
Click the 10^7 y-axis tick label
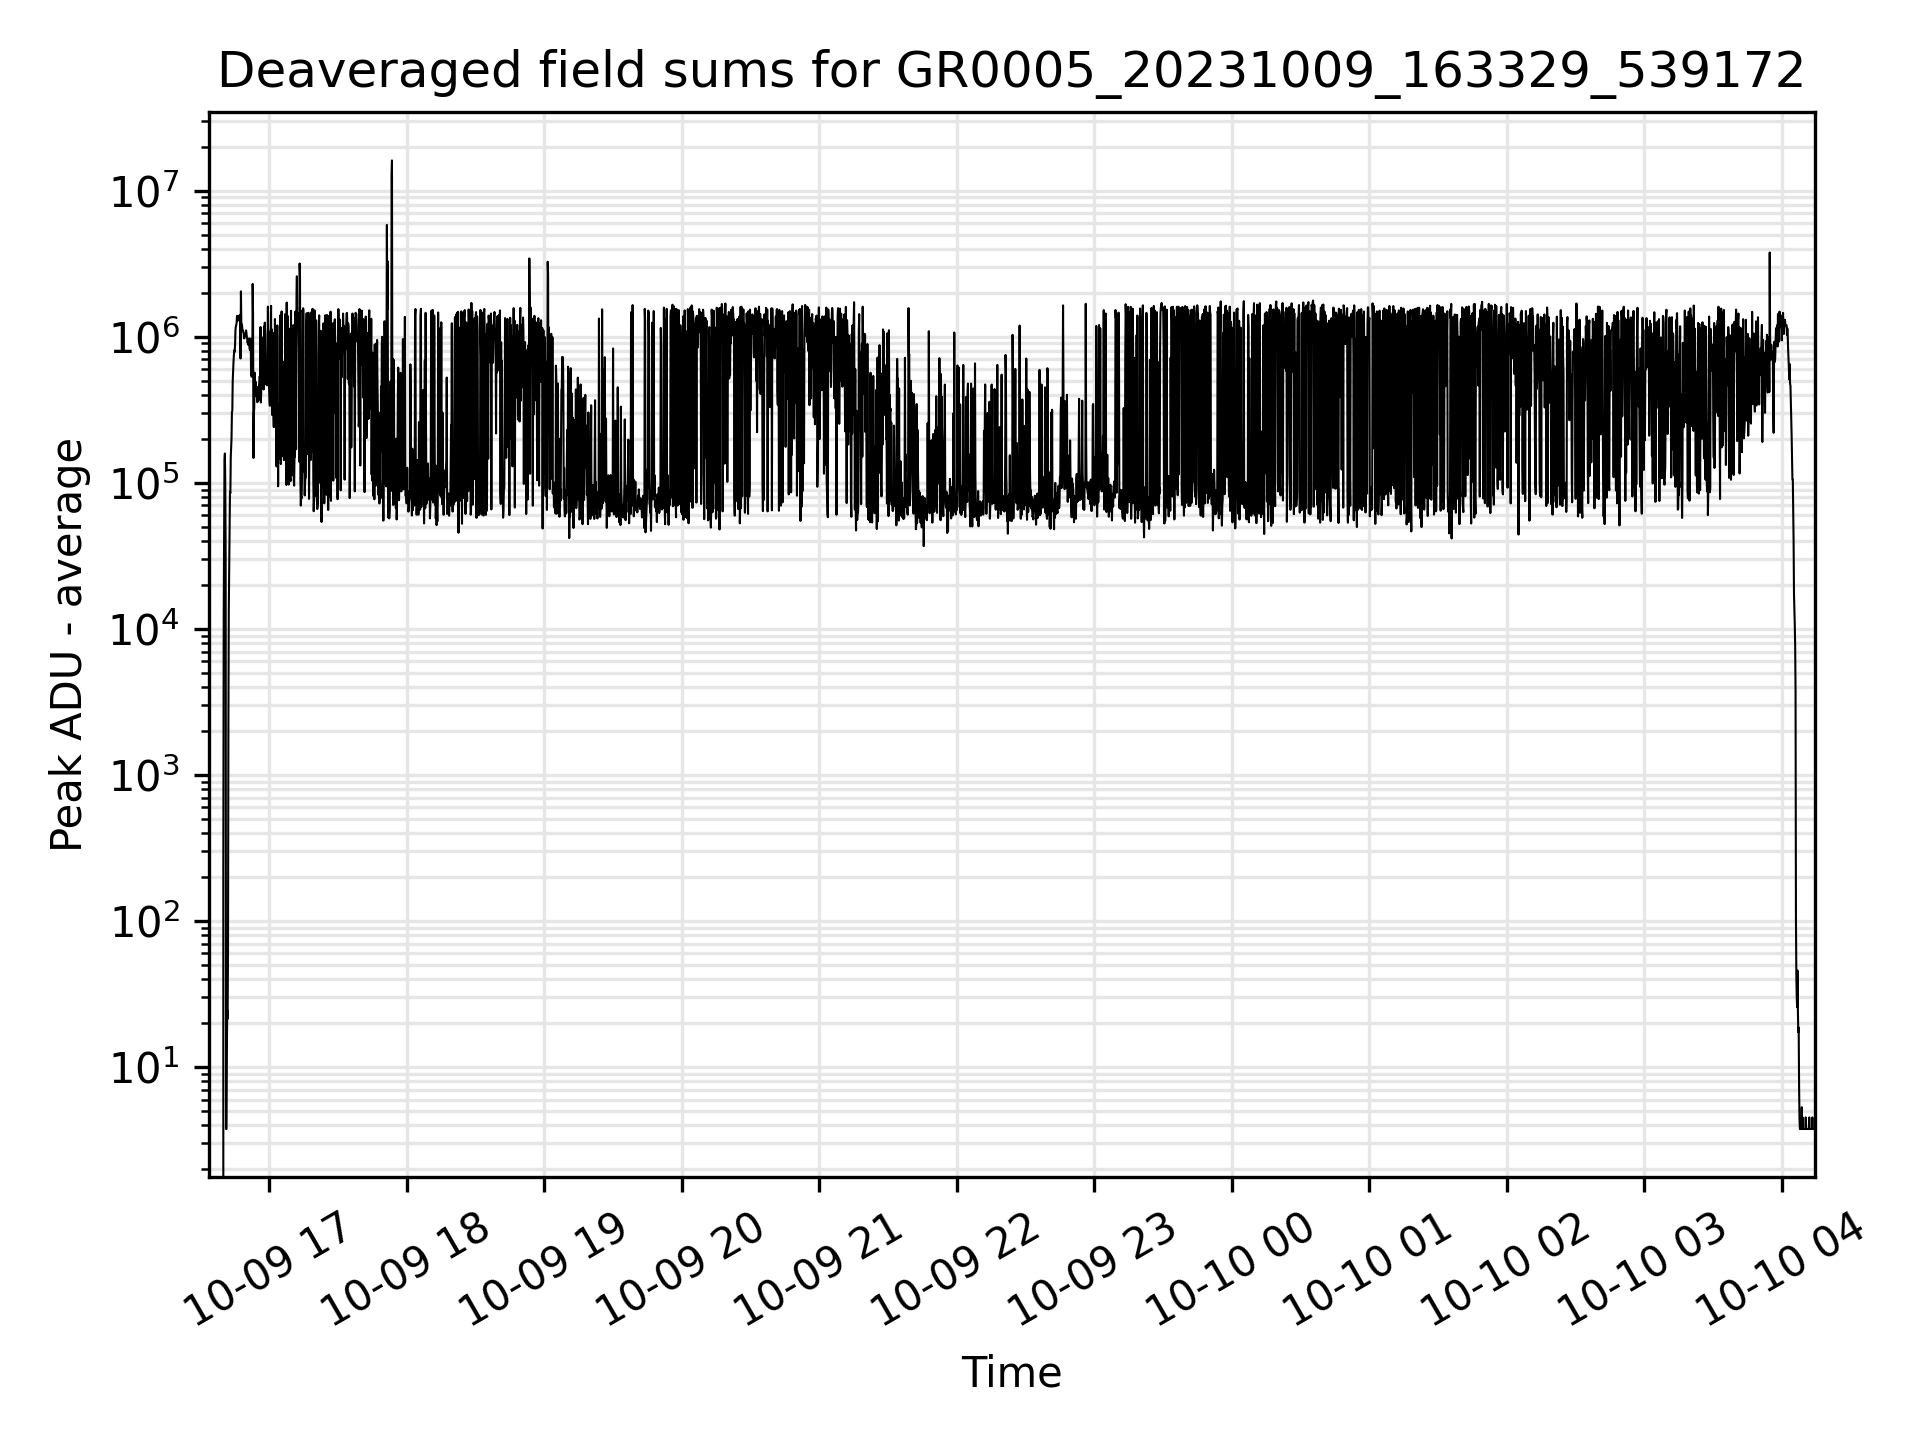(147, 191)
